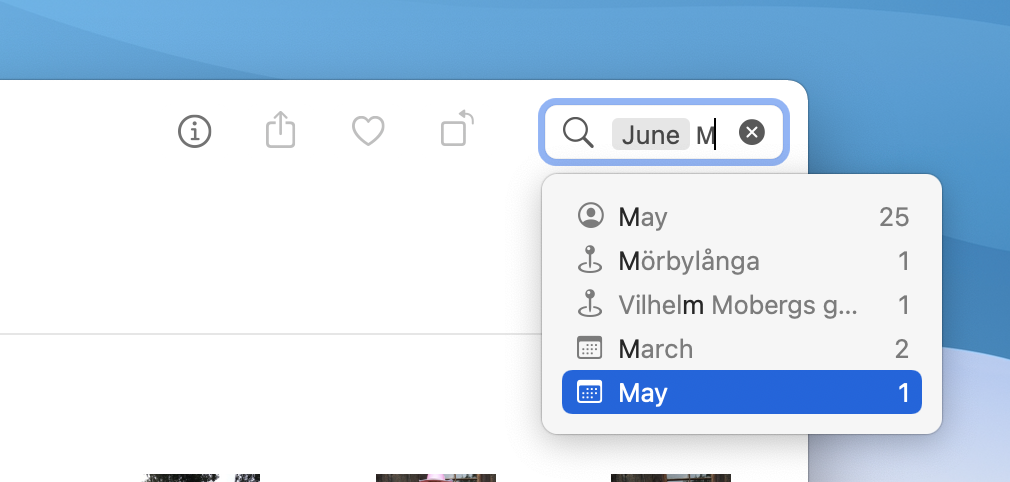This screenshot has width=1010, height=482.
Task: Select Vilhelm Mobergs location suggestion
Action: [742, 305]
